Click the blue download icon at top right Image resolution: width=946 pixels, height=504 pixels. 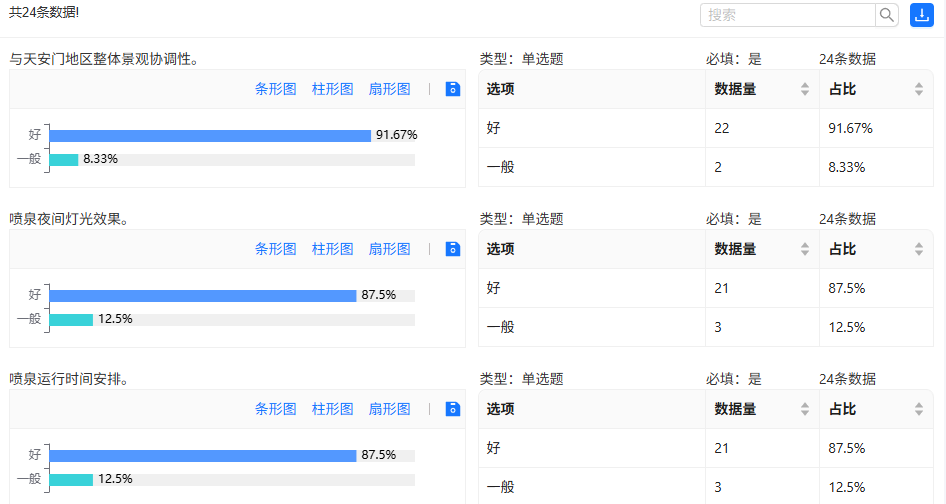pyautogui.click(x=921, y=15)
